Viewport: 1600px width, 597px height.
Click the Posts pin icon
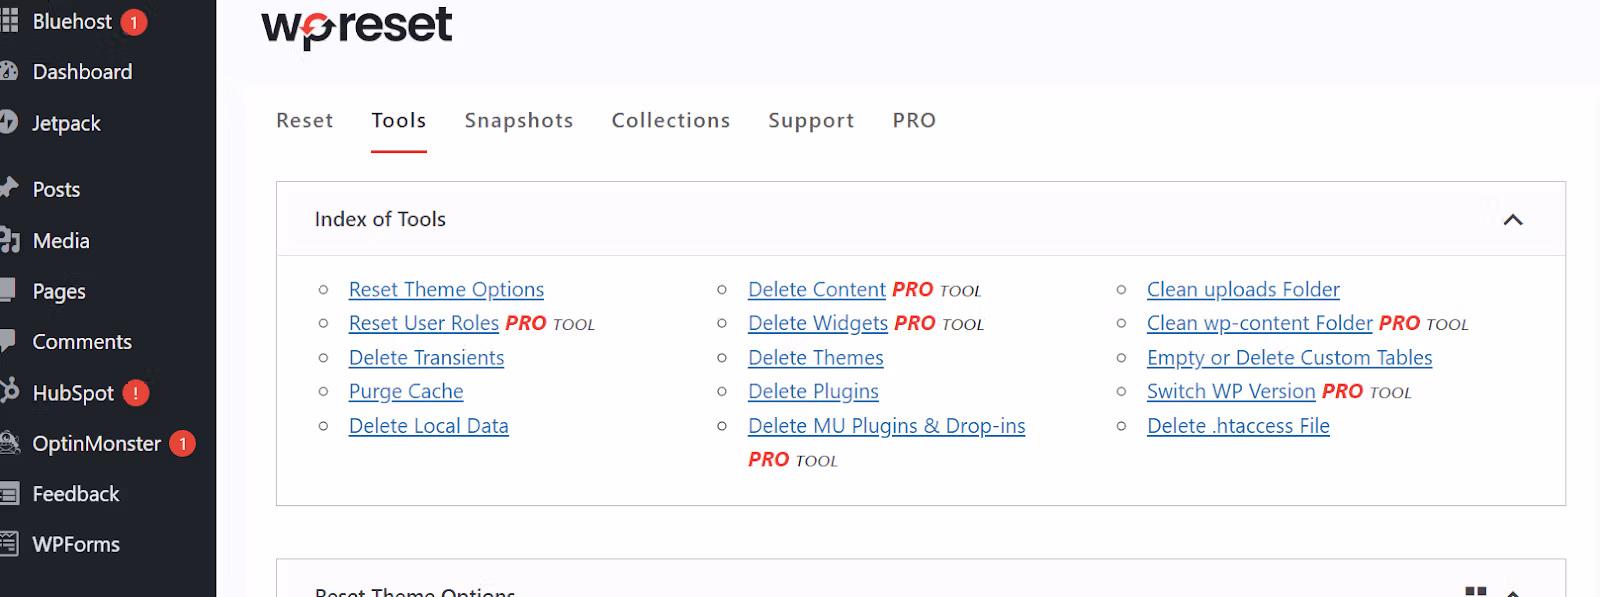pyautogui.click(x=10, y=188)
